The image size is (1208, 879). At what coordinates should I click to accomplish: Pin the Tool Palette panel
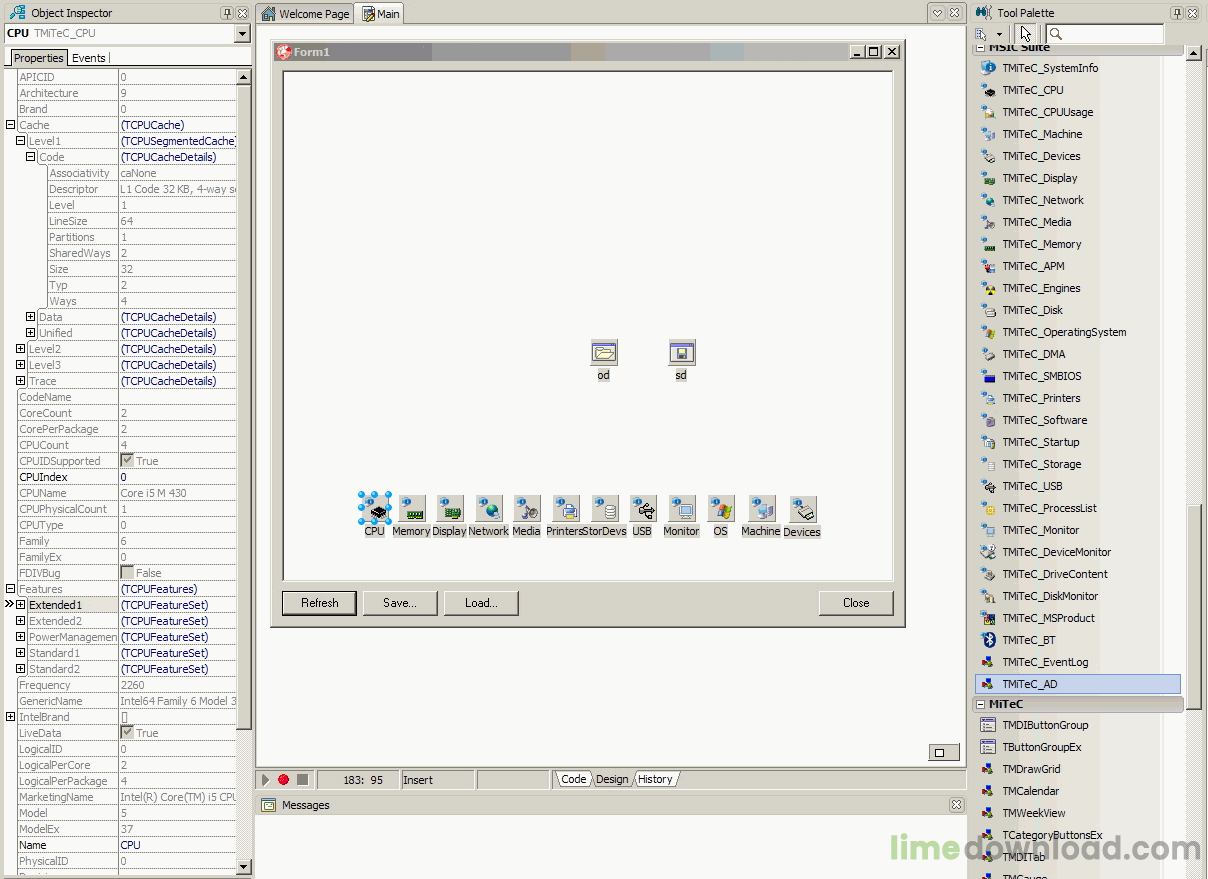[x=1177, y=13]
